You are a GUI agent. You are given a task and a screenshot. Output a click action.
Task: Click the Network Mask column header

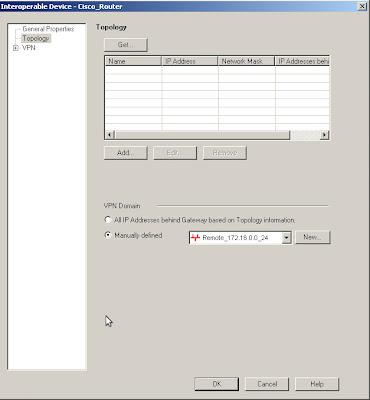pyautogui.click(x=247, y=61)
